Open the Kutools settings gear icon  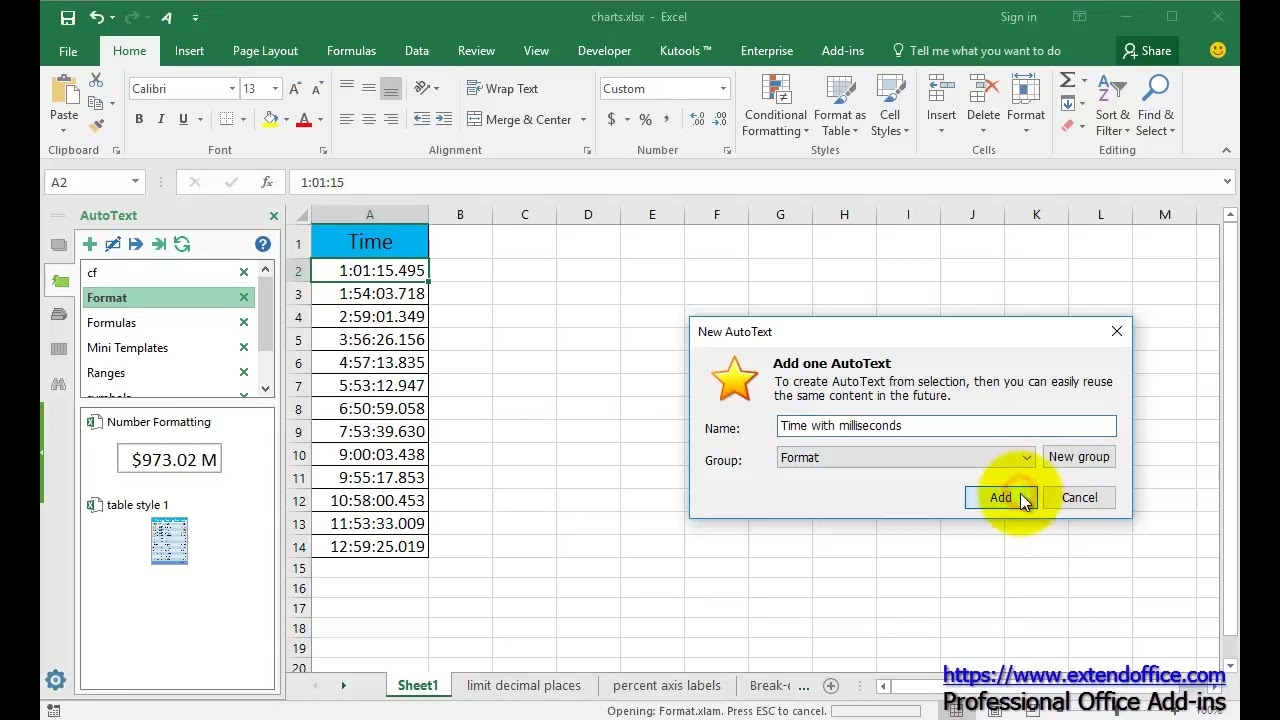point(55,680)
